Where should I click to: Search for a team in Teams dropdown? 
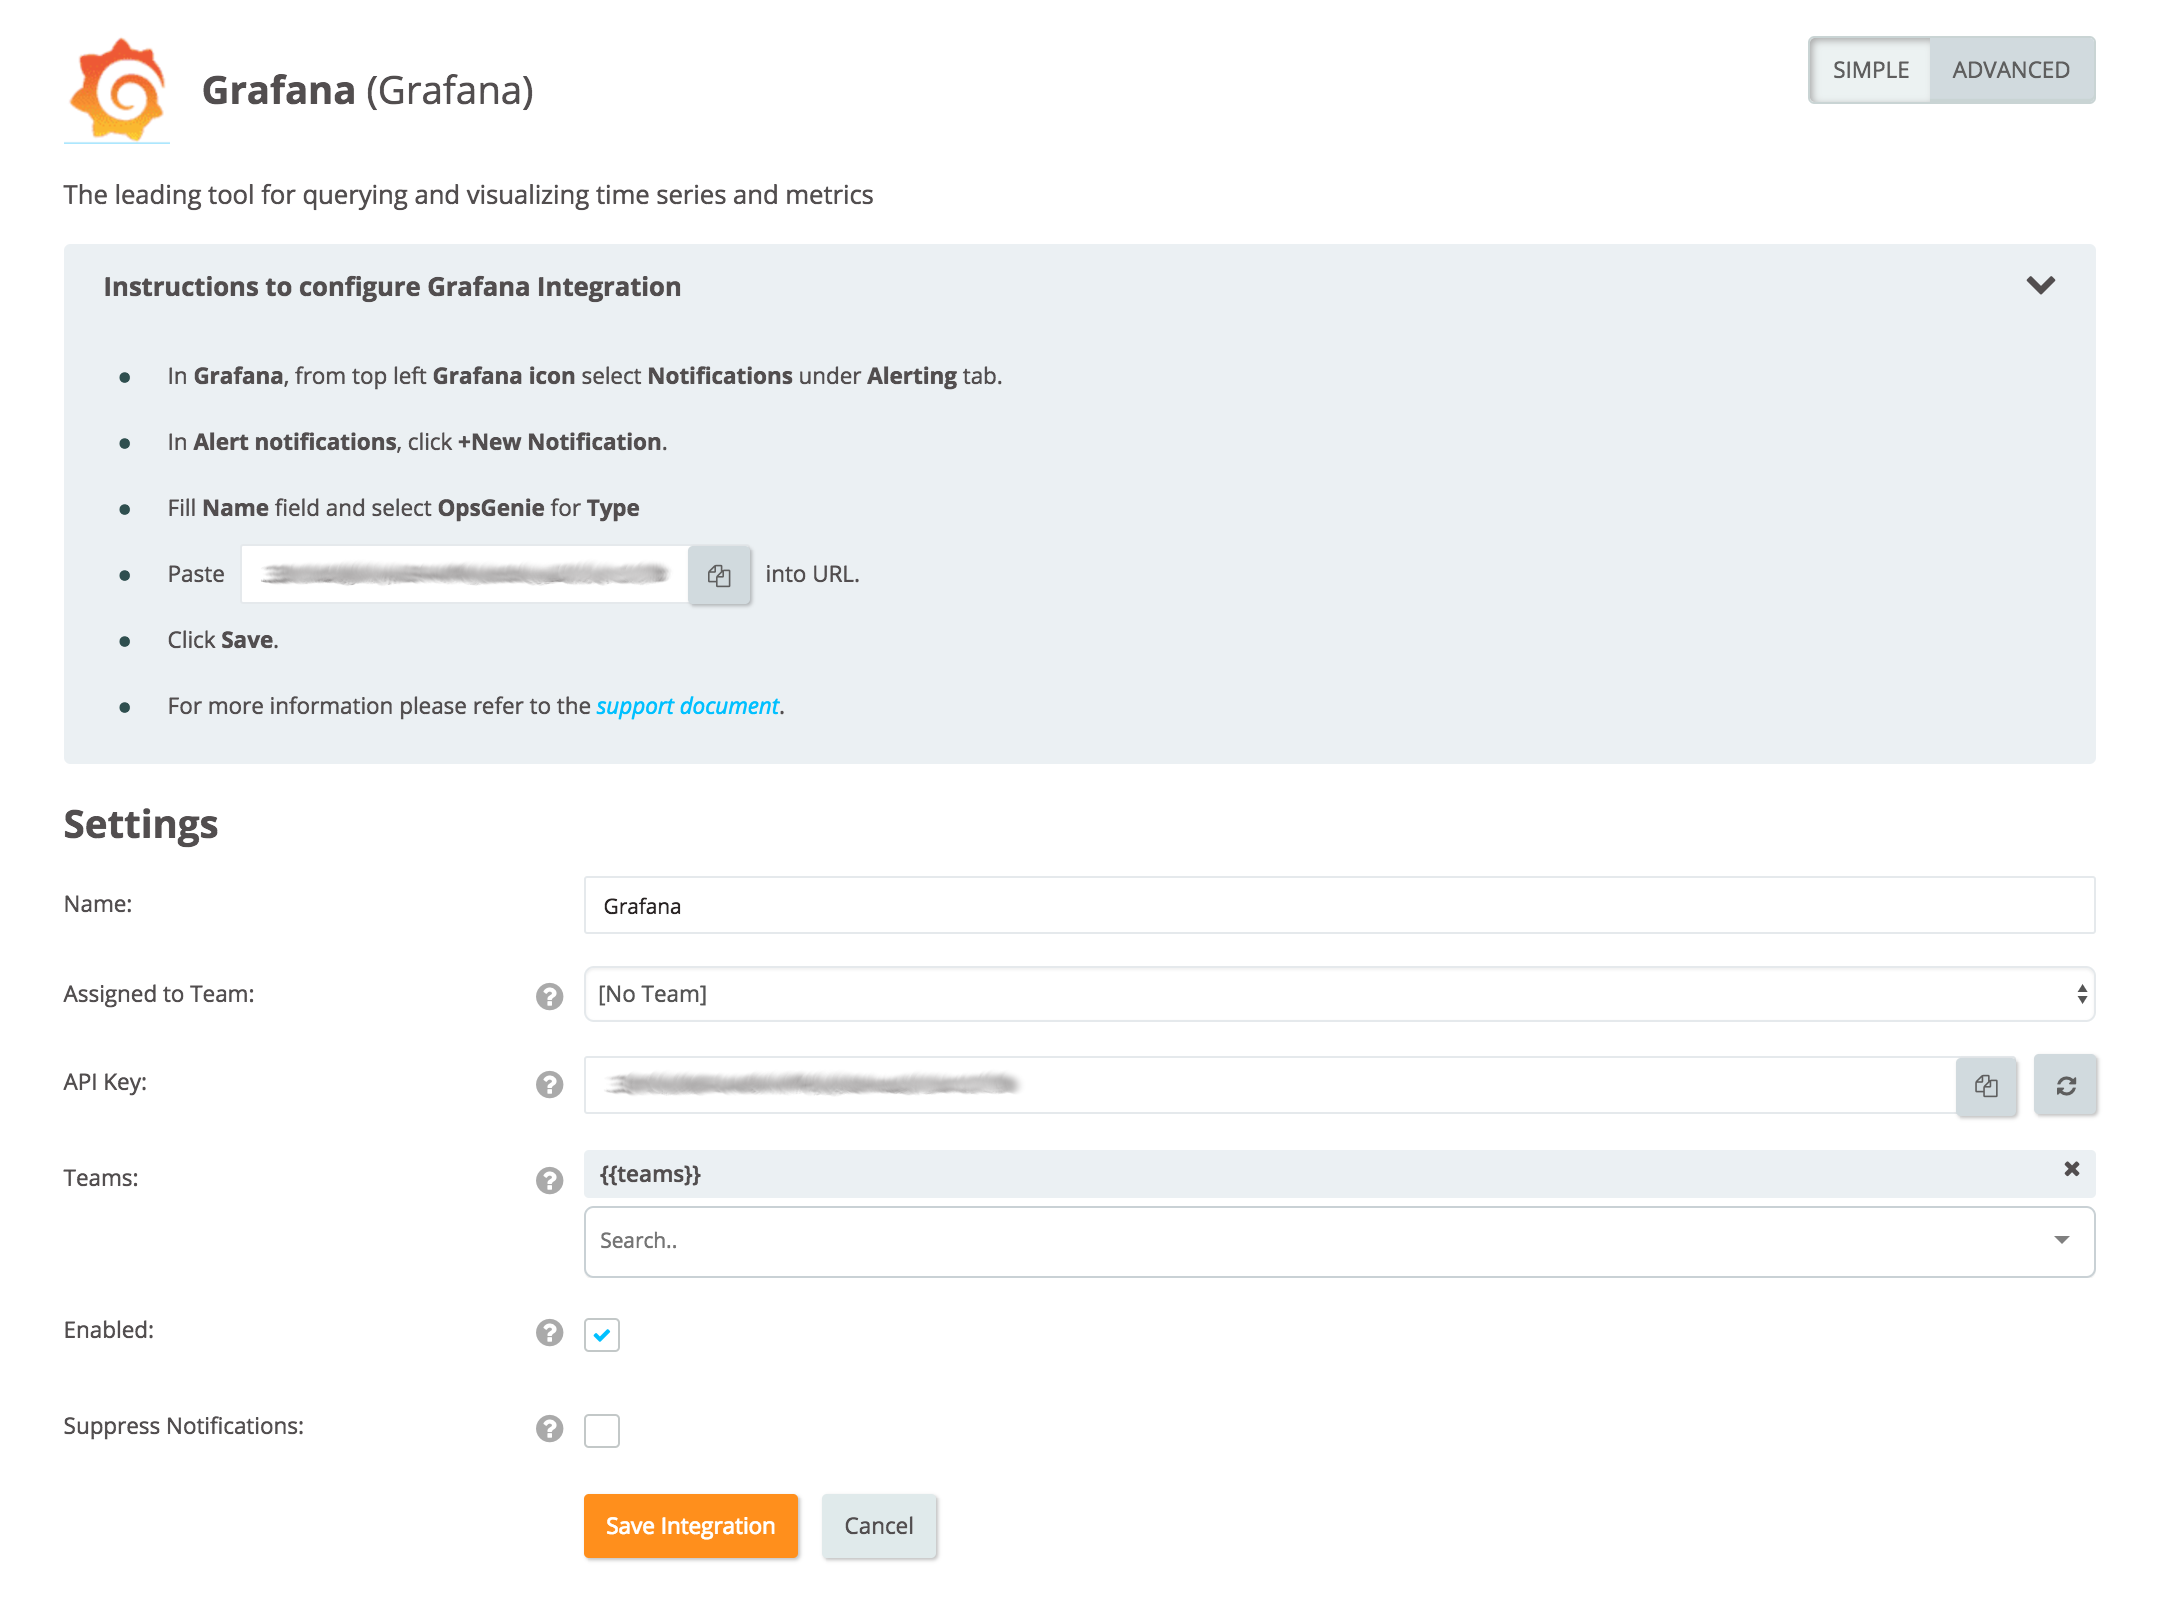[x=1341, y=1238]
